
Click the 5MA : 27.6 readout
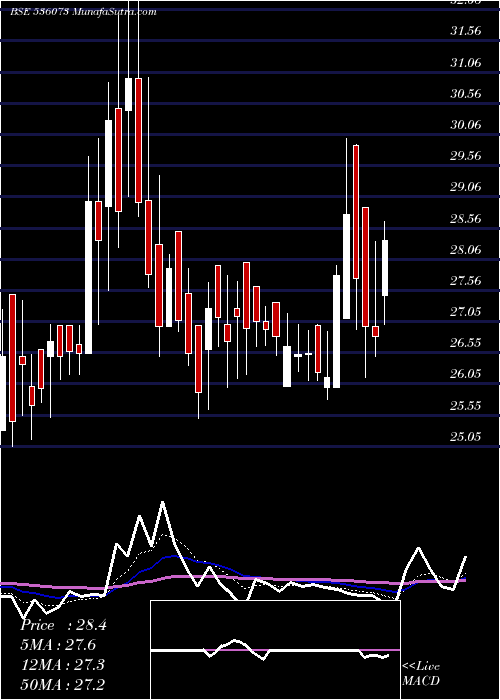(x=58, y=645)
